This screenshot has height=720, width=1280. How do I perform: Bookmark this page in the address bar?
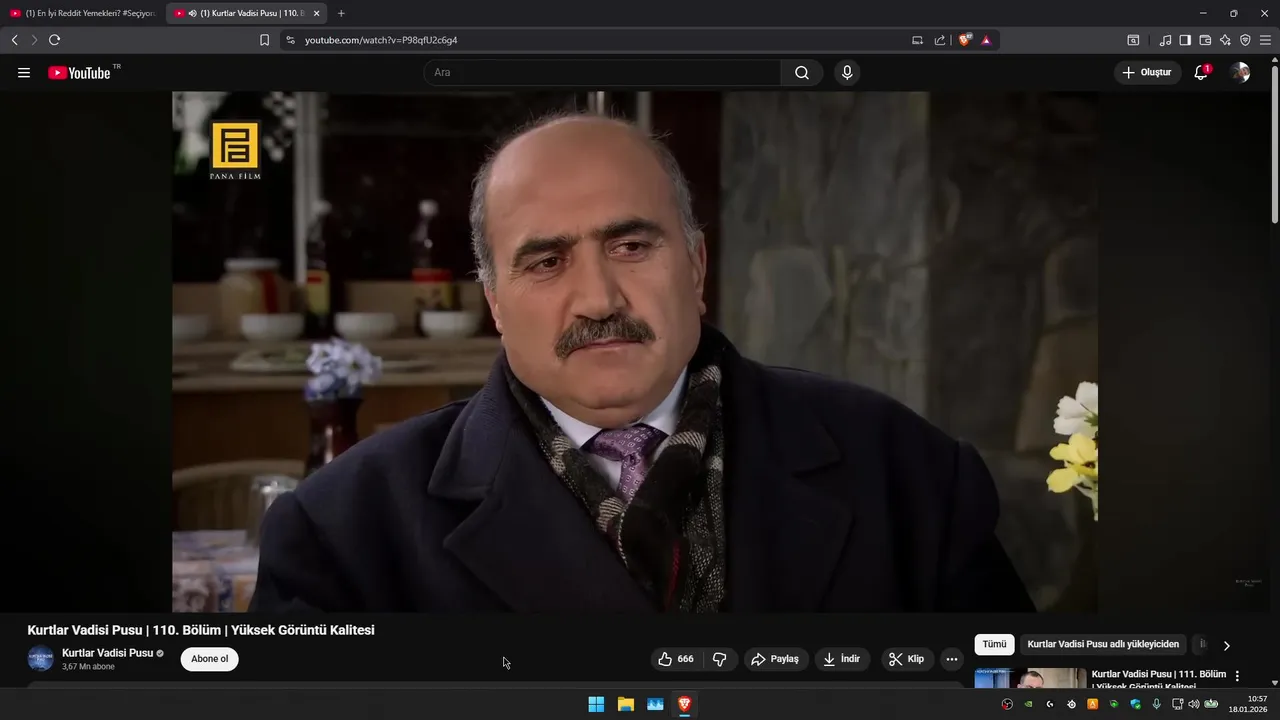(x=265, y=40)
